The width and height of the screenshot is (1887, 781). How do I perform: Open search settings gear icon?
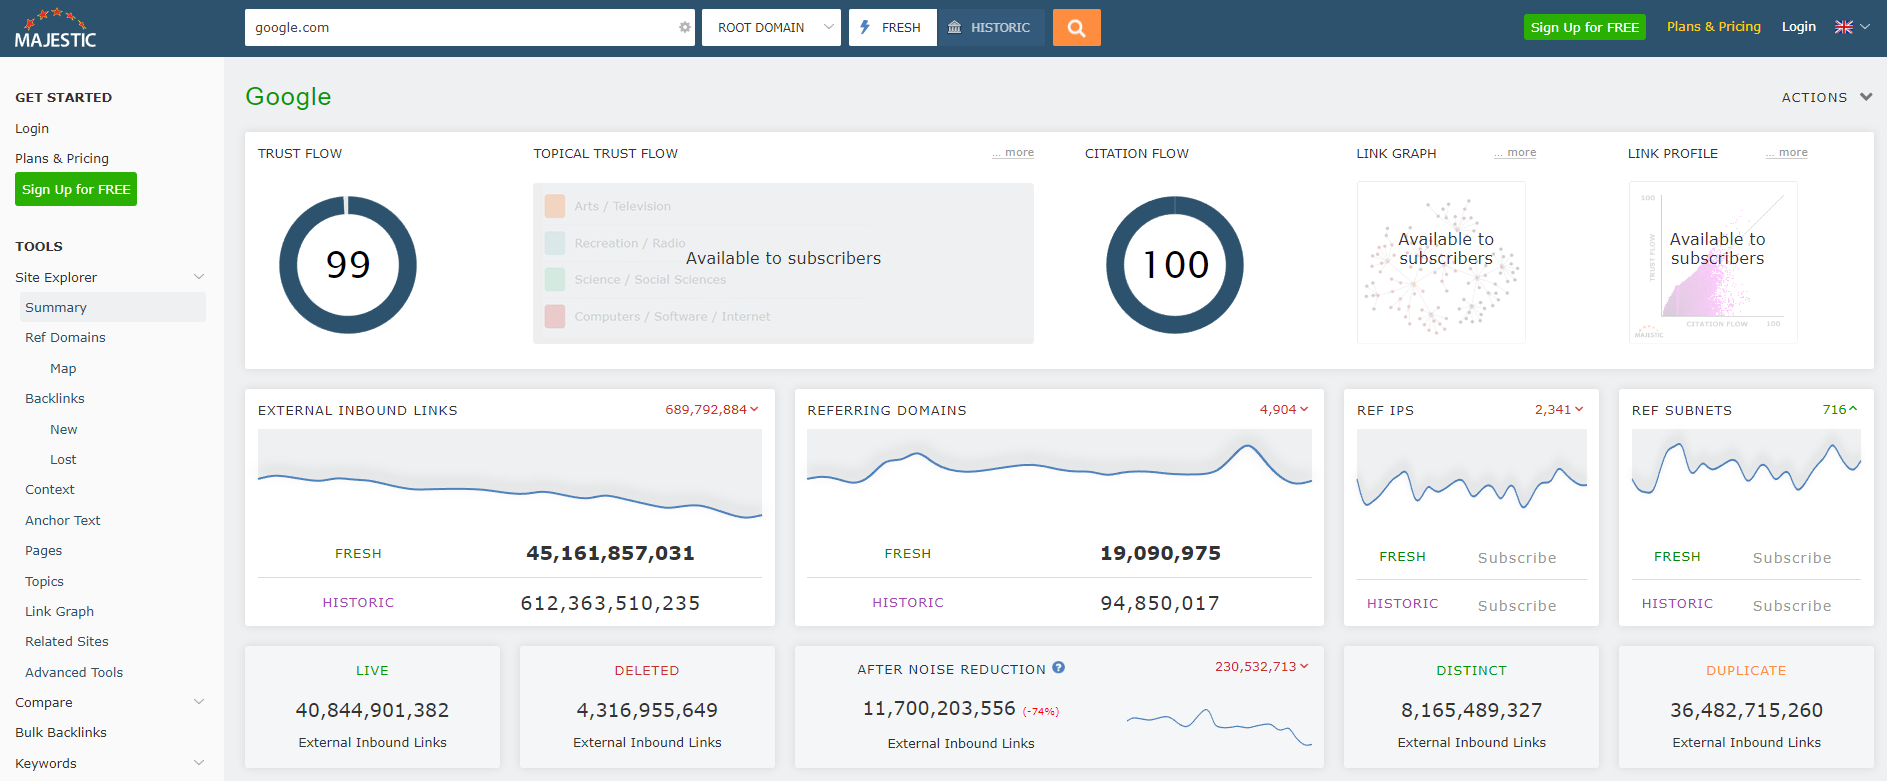tap(685, 28)
